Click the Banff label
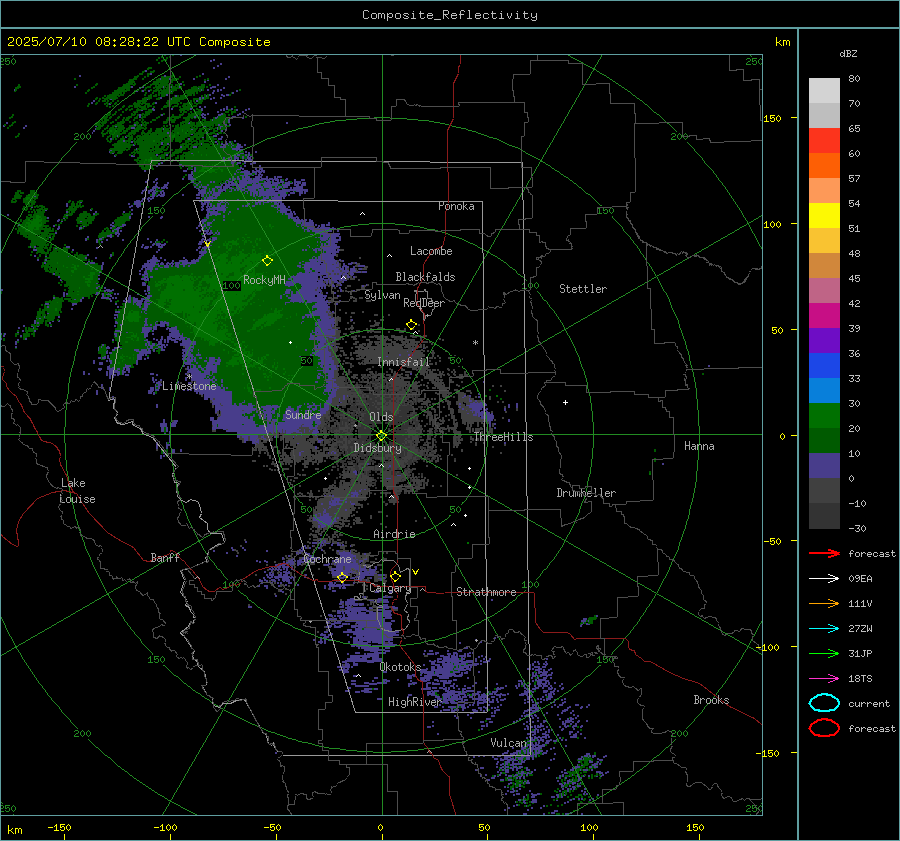Viewport: 900px width, 841px height. pyautogui.click(x=165, y=557)
